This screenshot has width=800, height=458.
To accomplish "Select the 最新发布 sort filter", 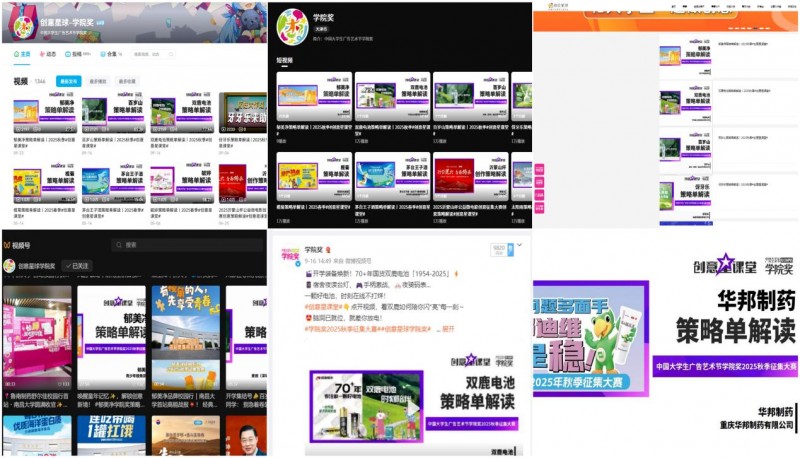I will coord(68,81).
